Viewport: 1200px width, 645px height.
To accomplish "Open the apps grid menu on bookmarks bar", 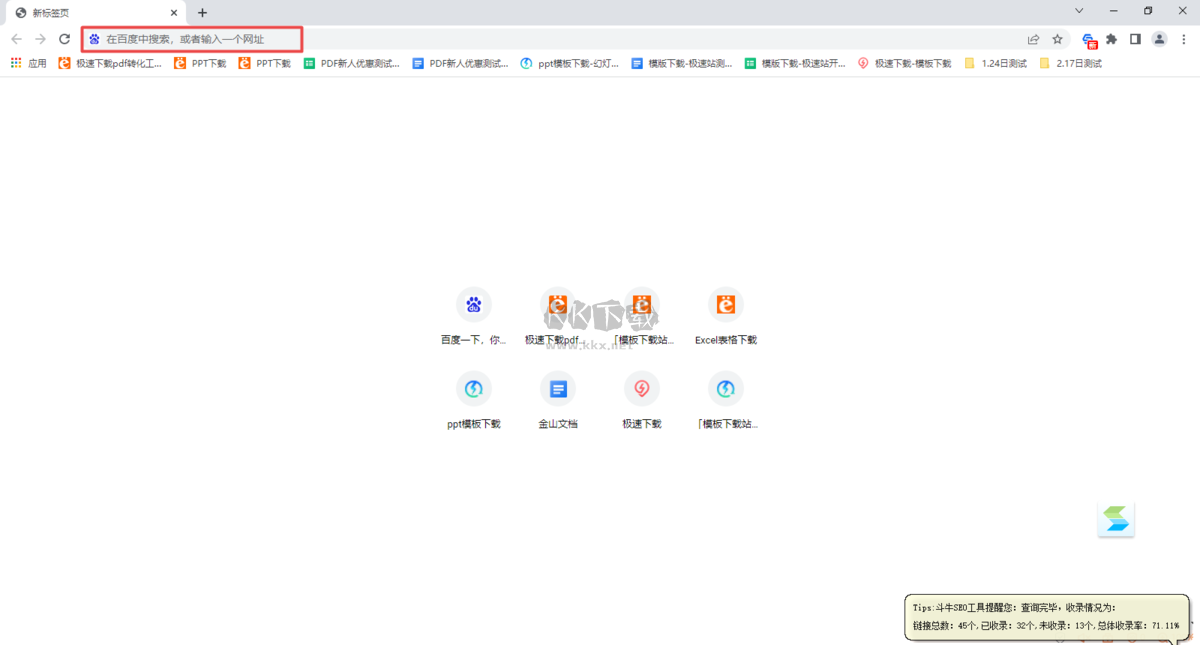I will (15, 62).
